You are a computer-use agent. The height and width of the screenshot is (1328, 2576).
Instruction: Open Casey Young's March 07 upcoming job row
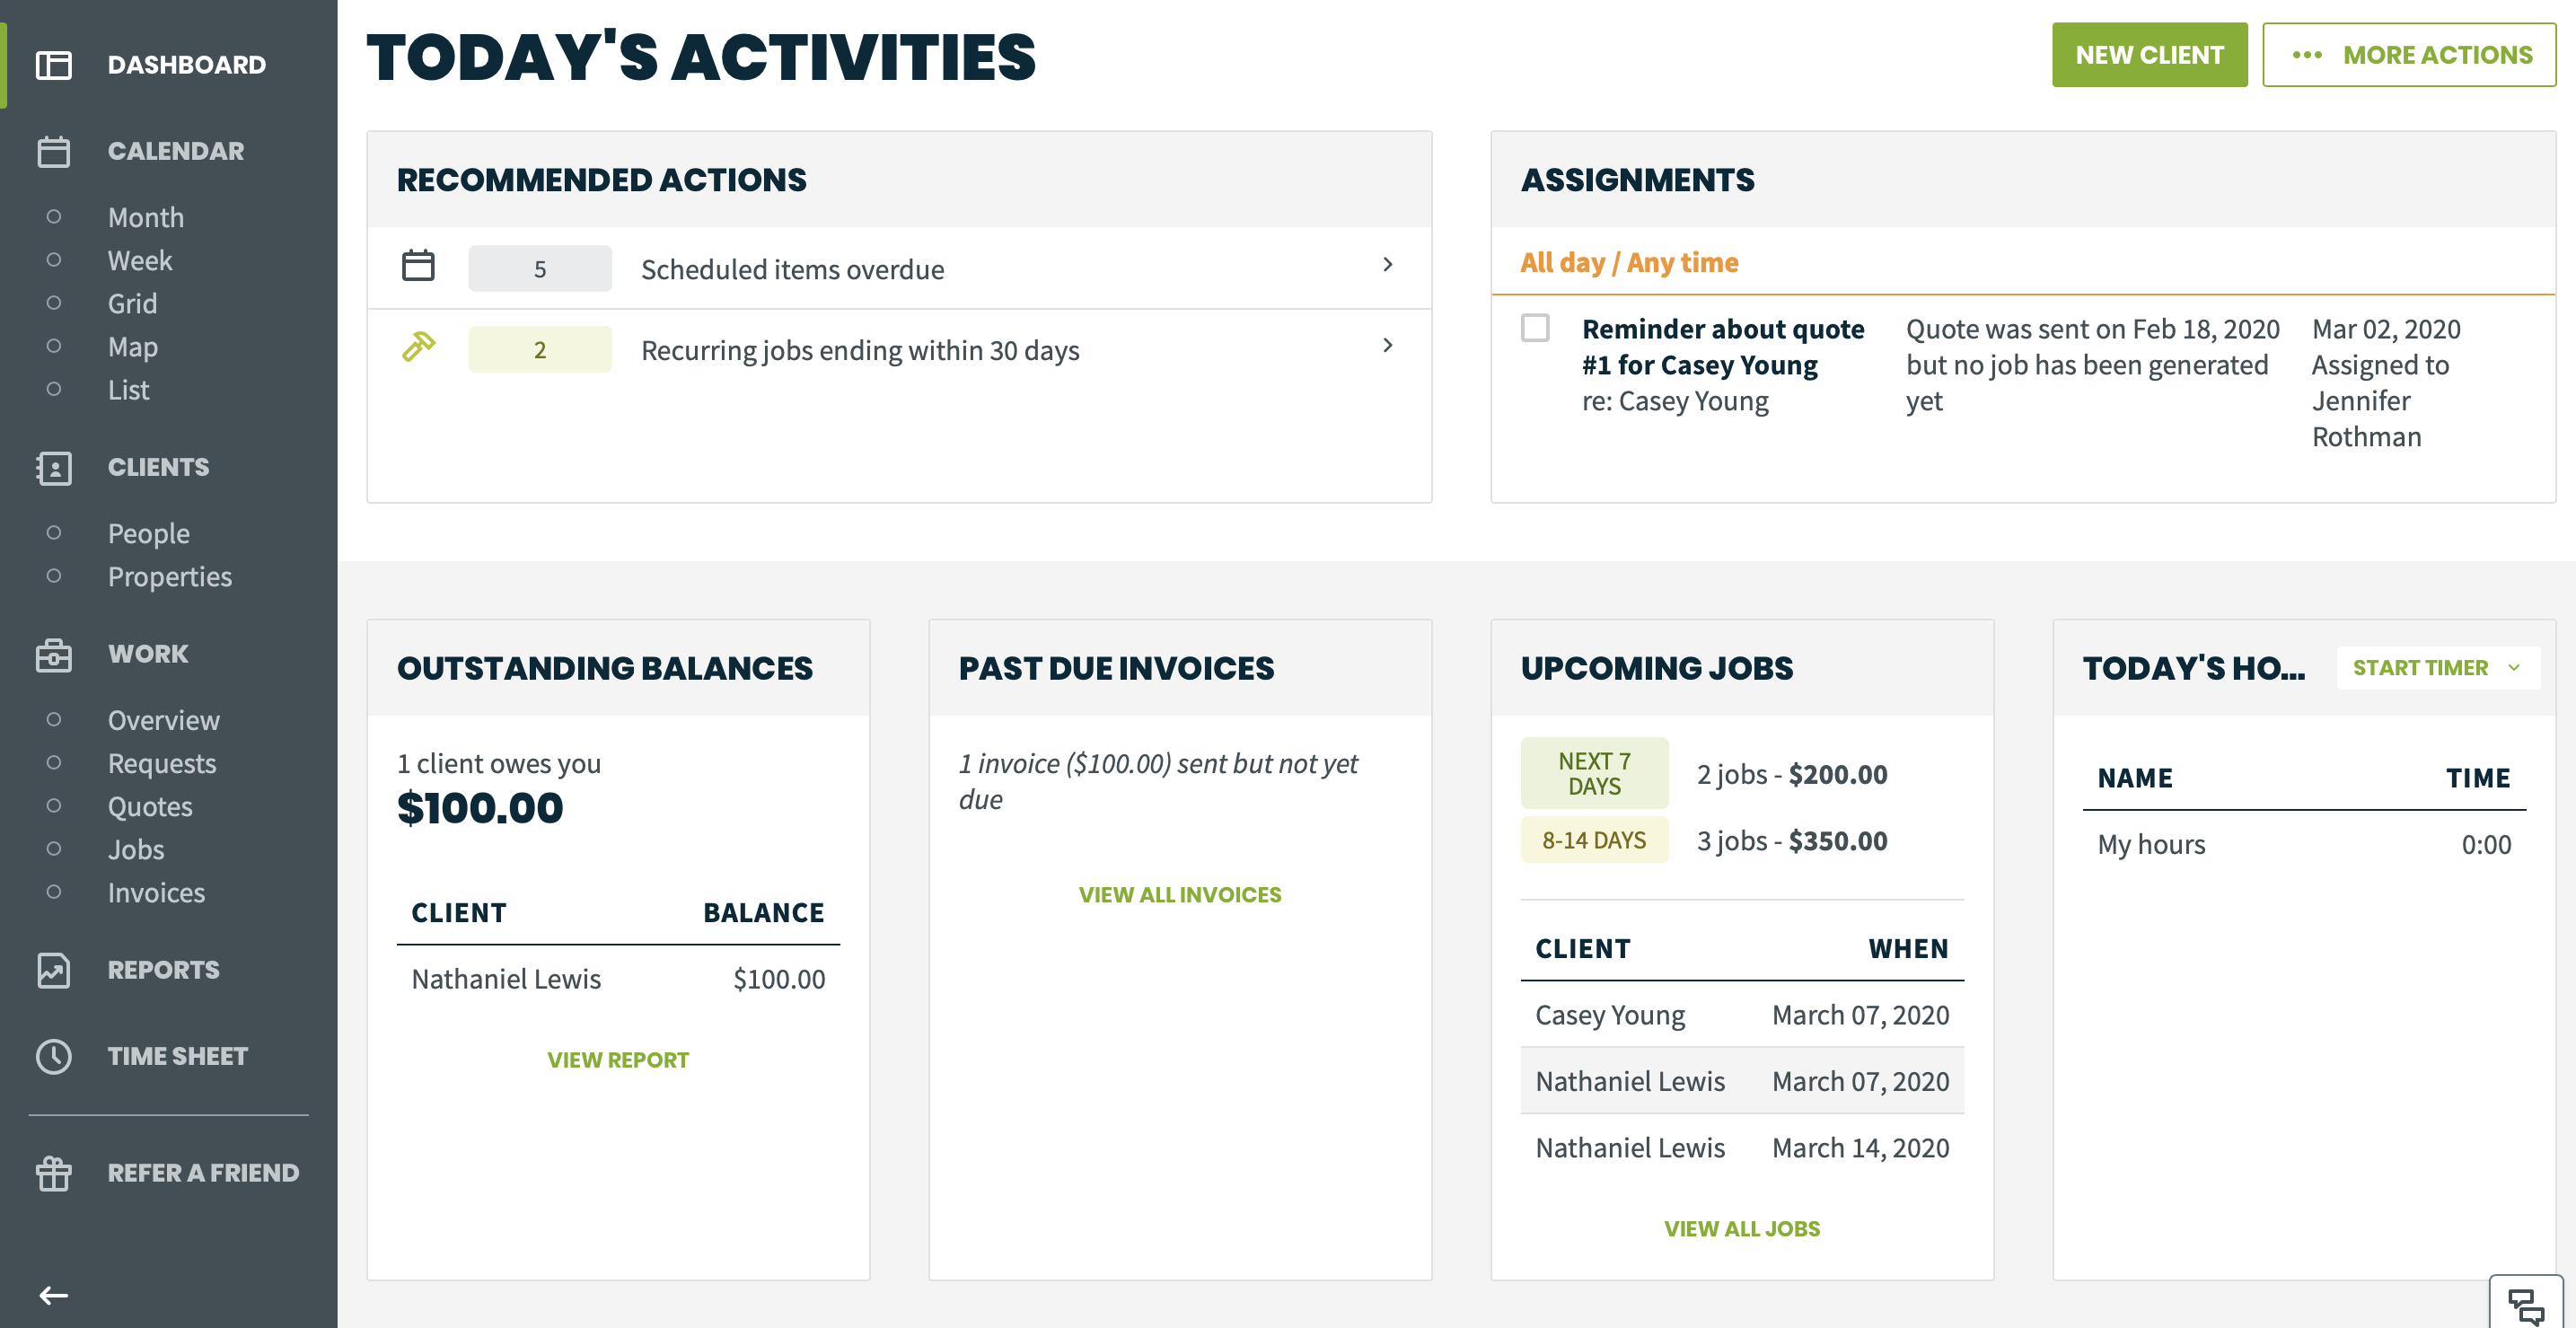coord(1742,1014)
